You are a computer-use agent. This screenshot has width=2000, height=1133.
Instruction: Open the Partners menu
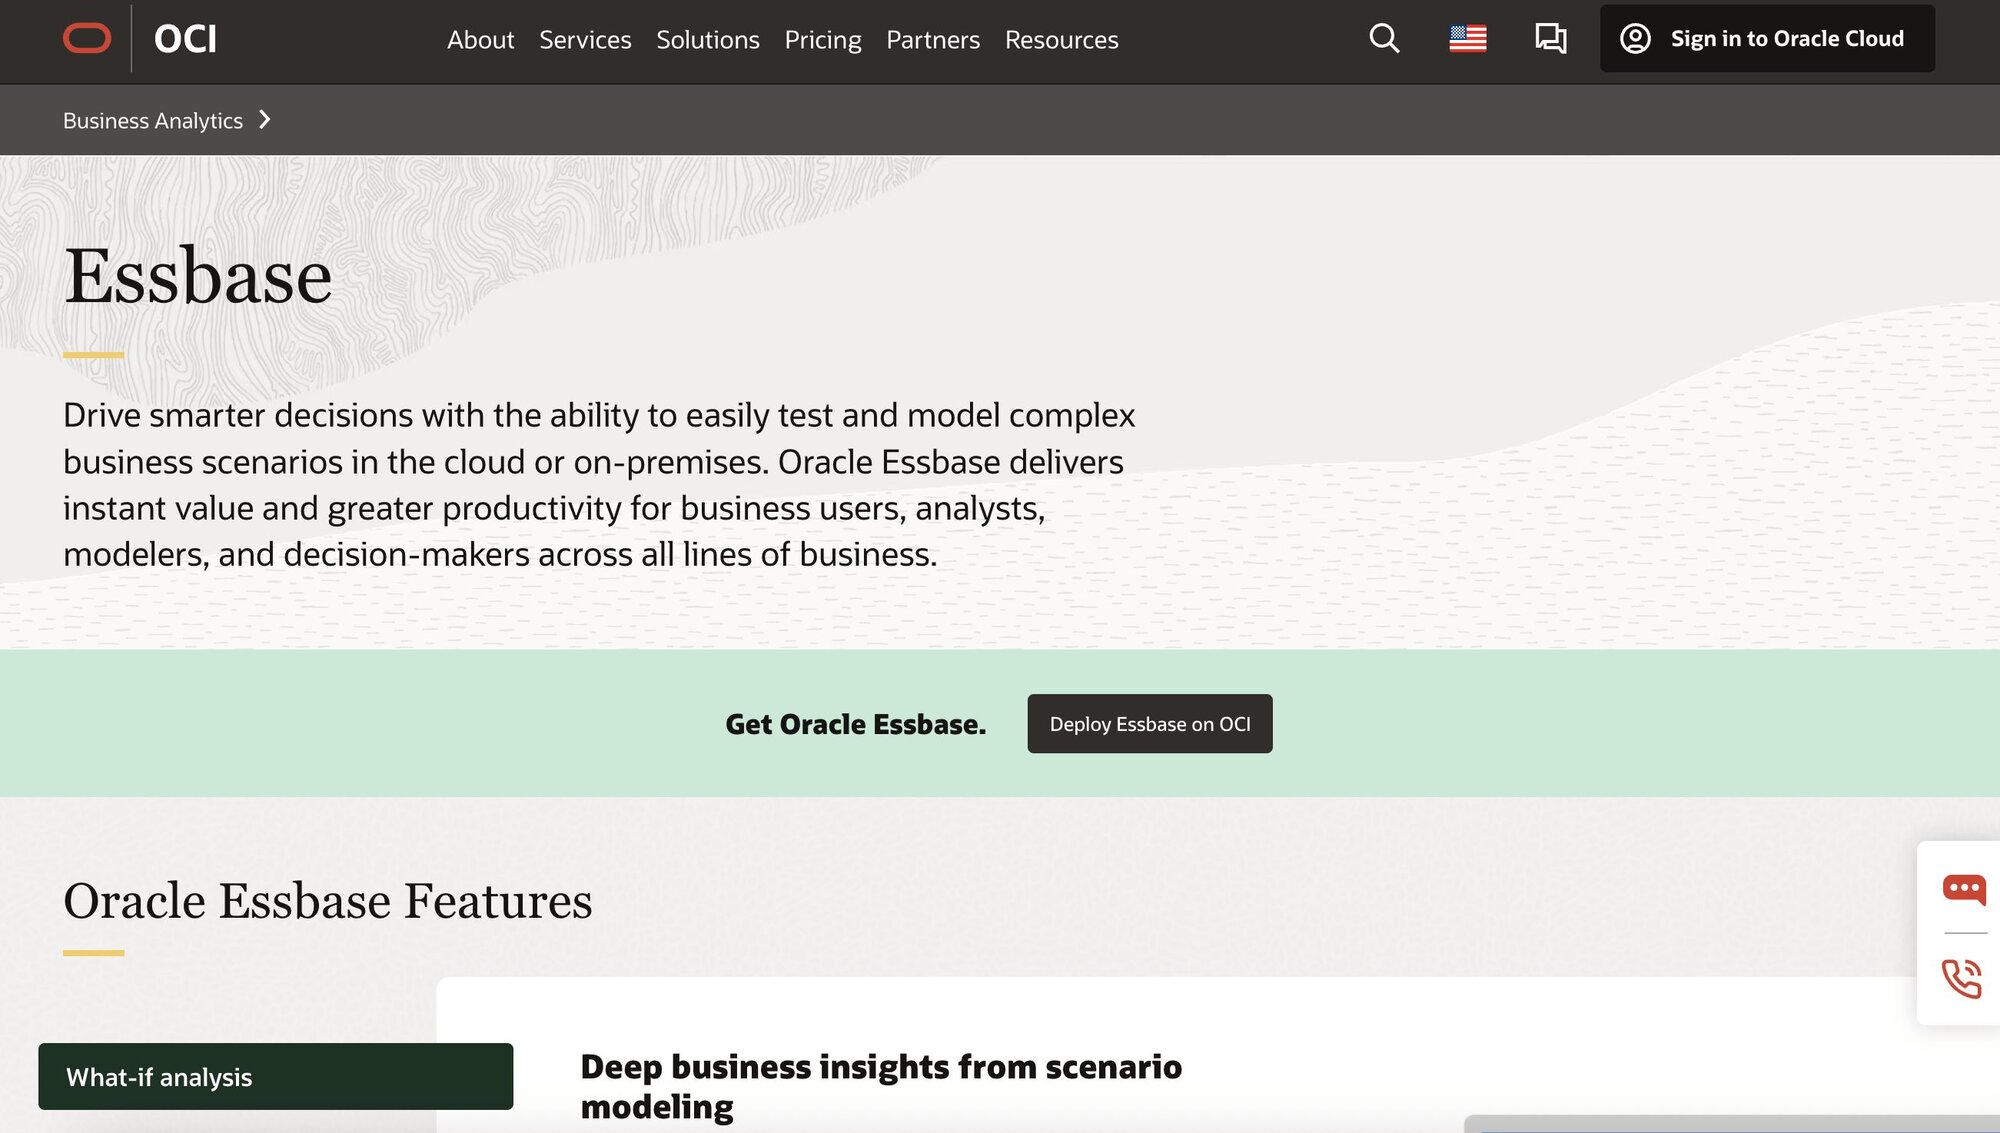[x=933, y=39]
